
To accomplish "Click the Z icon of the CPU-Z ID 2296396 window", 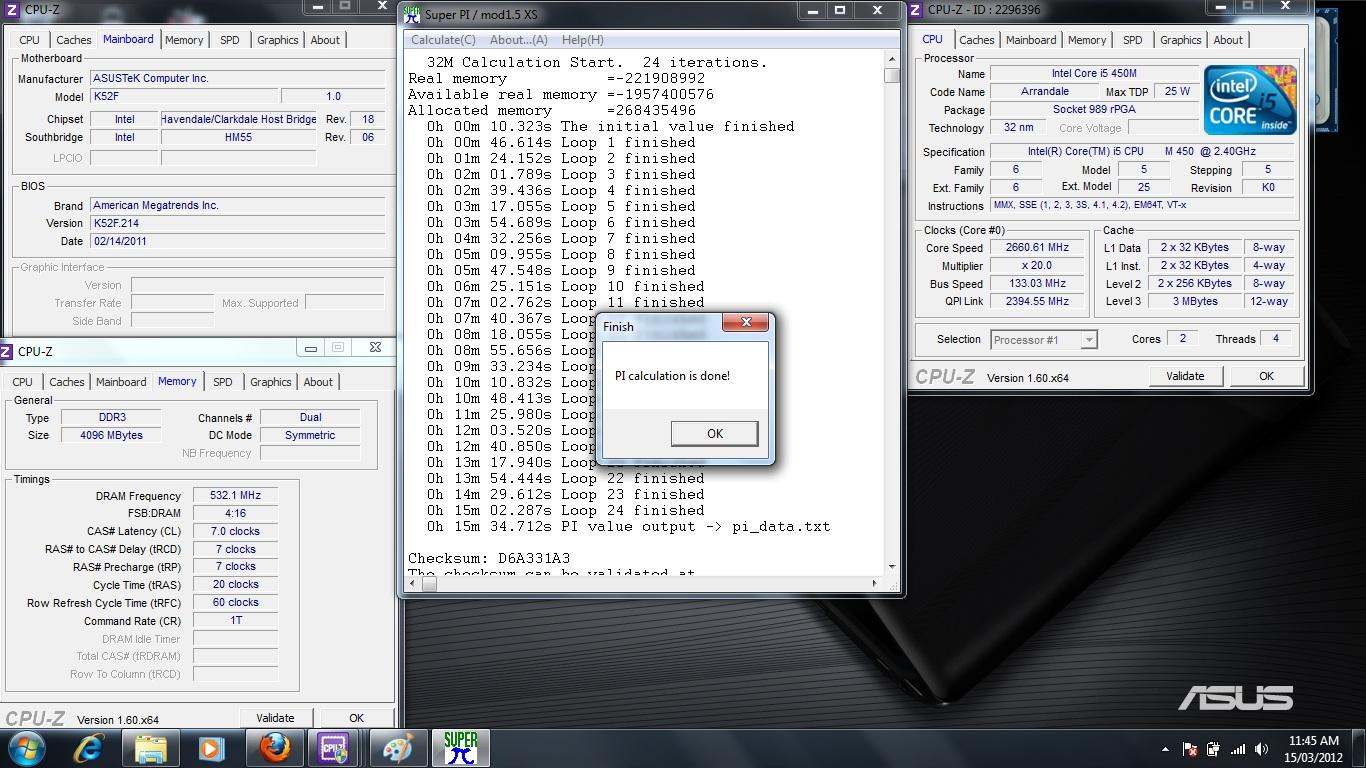I will coord(917,10).
